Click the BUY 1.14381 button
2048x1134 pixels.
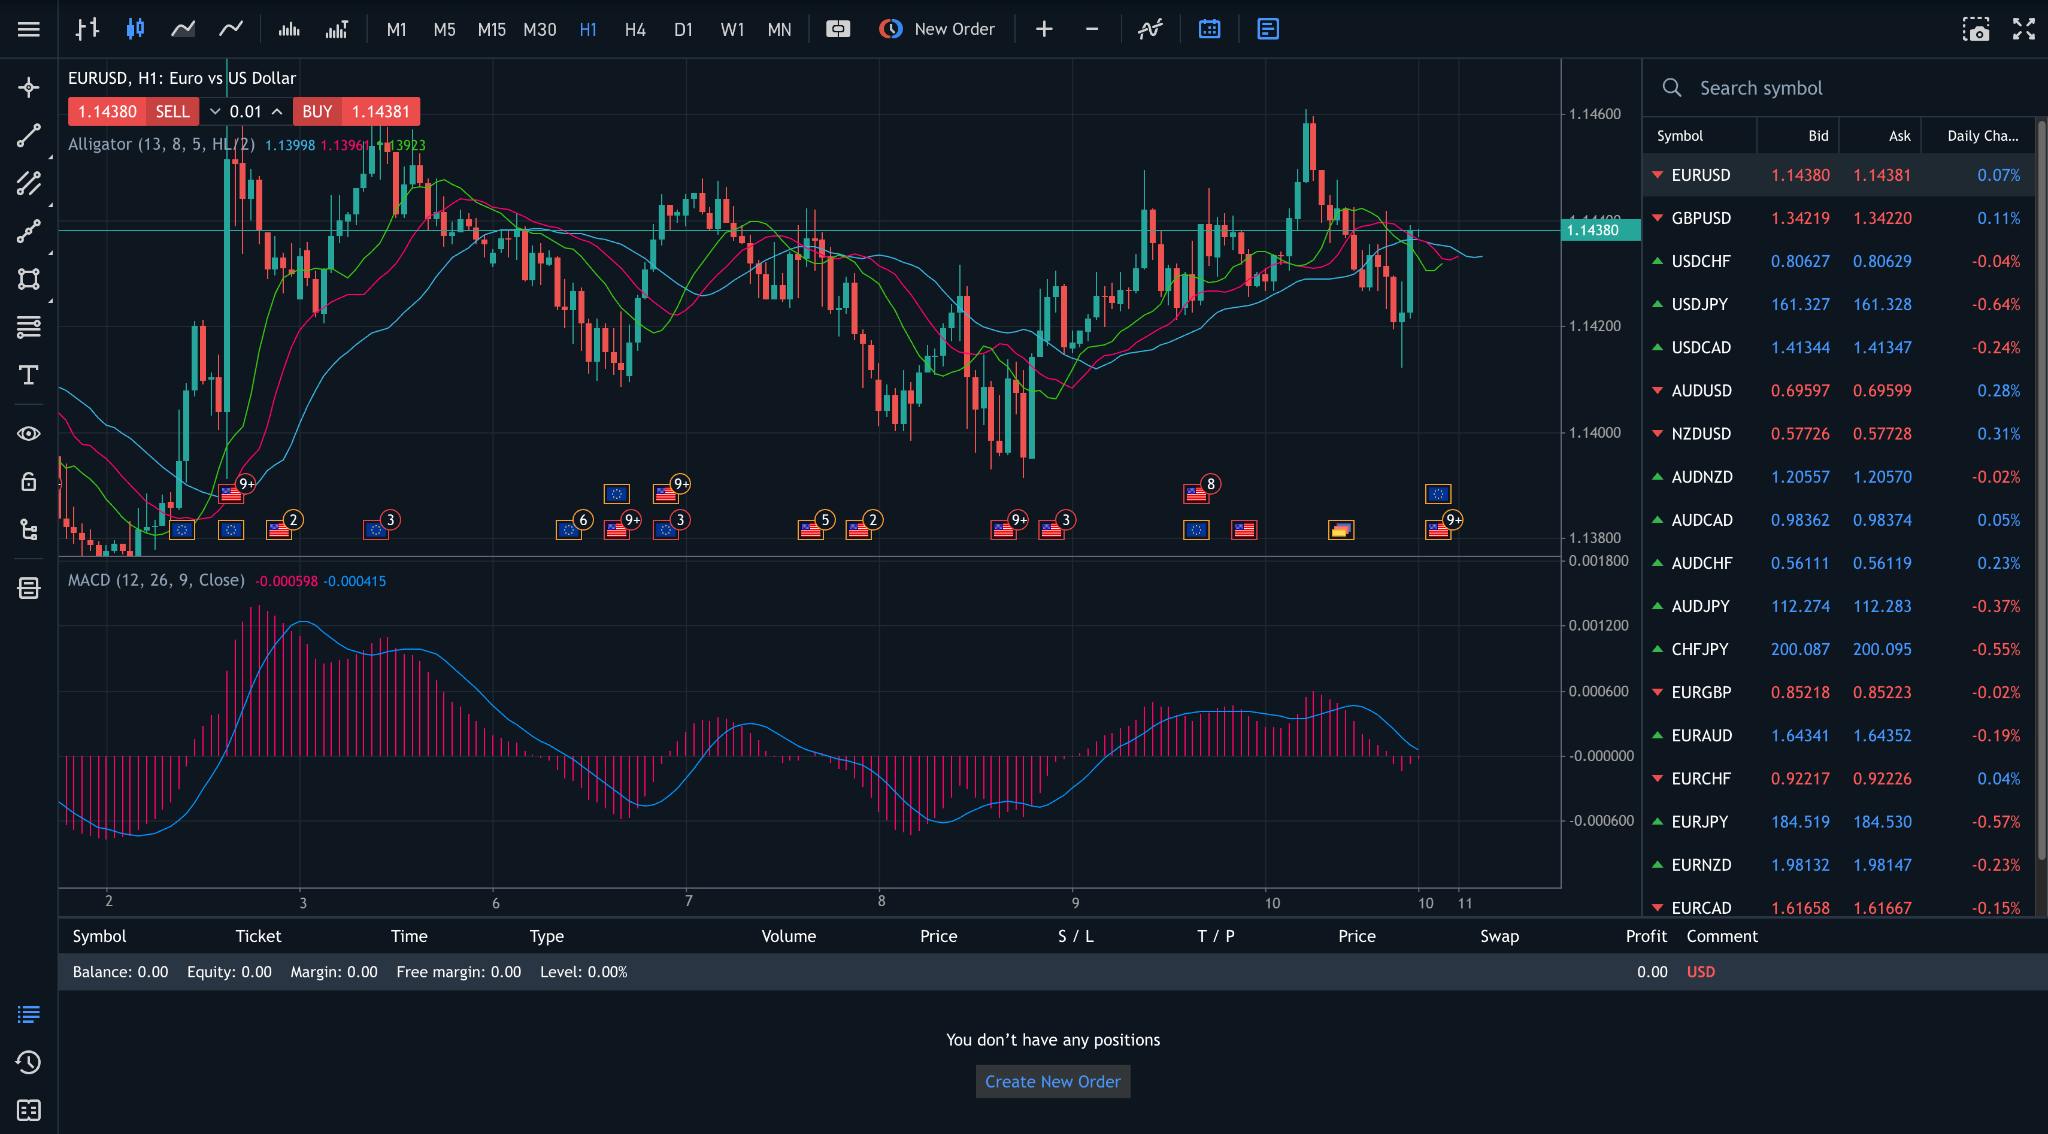tap(356, 111)
